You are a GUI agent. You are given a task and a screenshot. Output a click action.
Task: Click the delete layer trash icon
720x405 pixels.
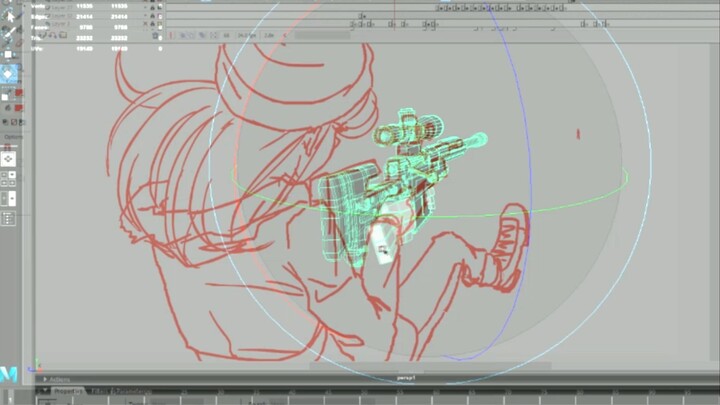coord(155,35)
